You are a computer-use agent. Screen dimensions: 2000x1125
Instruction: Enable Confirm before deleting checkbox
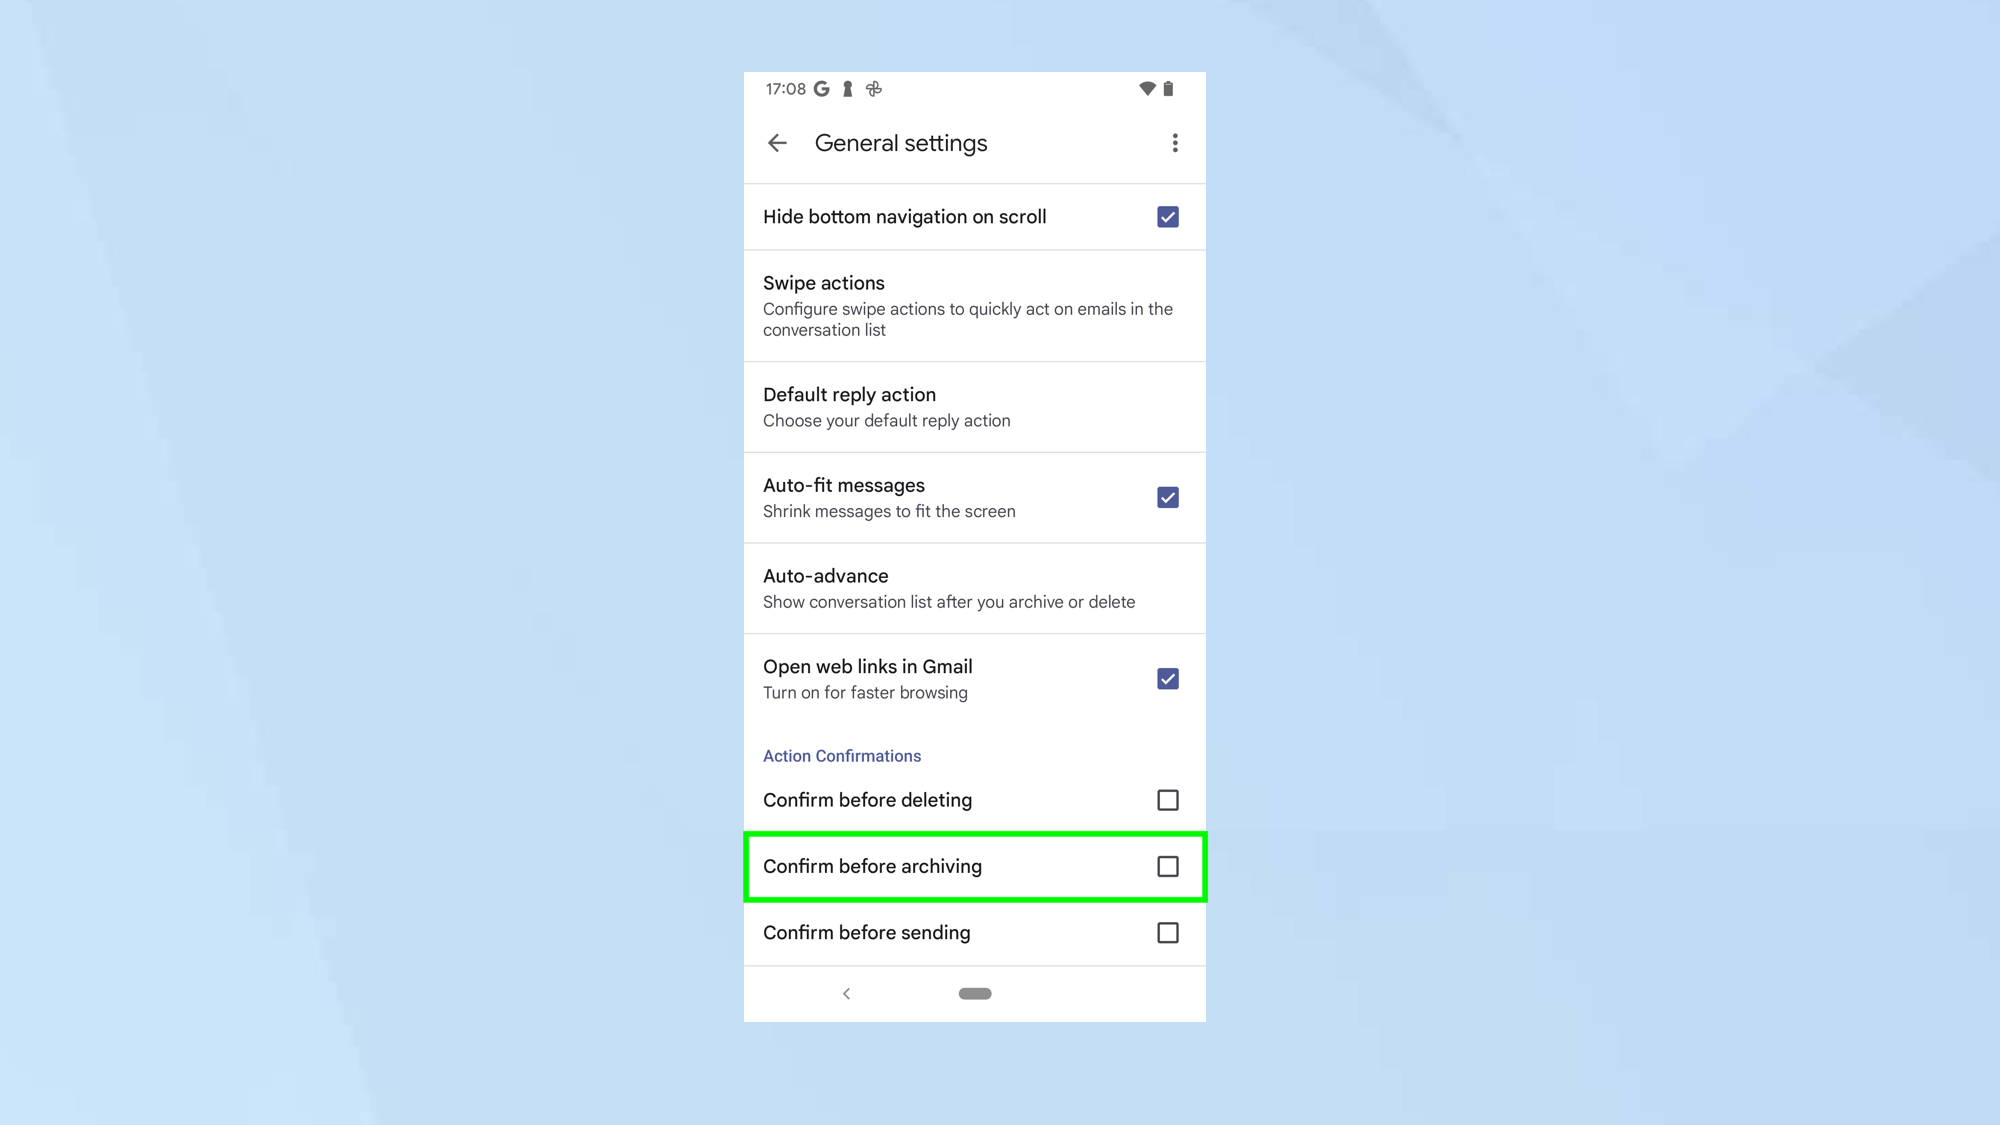[x=1168, y=799]
